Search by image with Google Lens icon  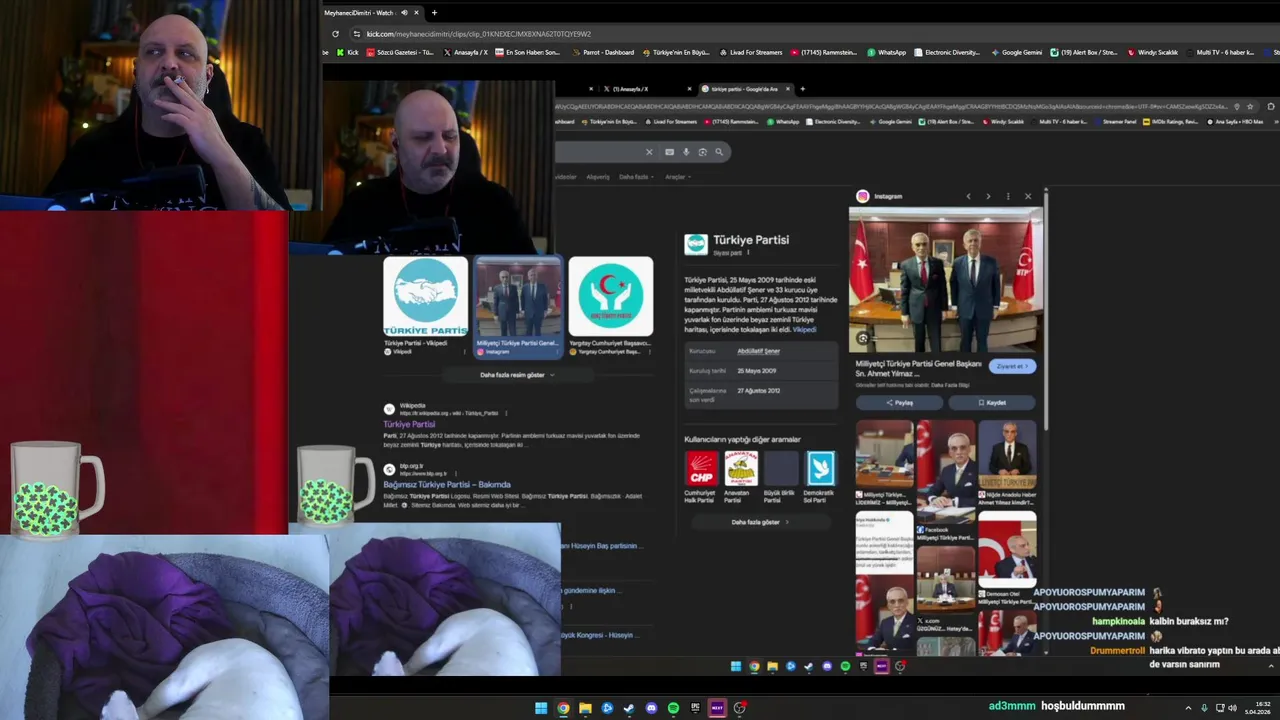[x=702, y=152]
